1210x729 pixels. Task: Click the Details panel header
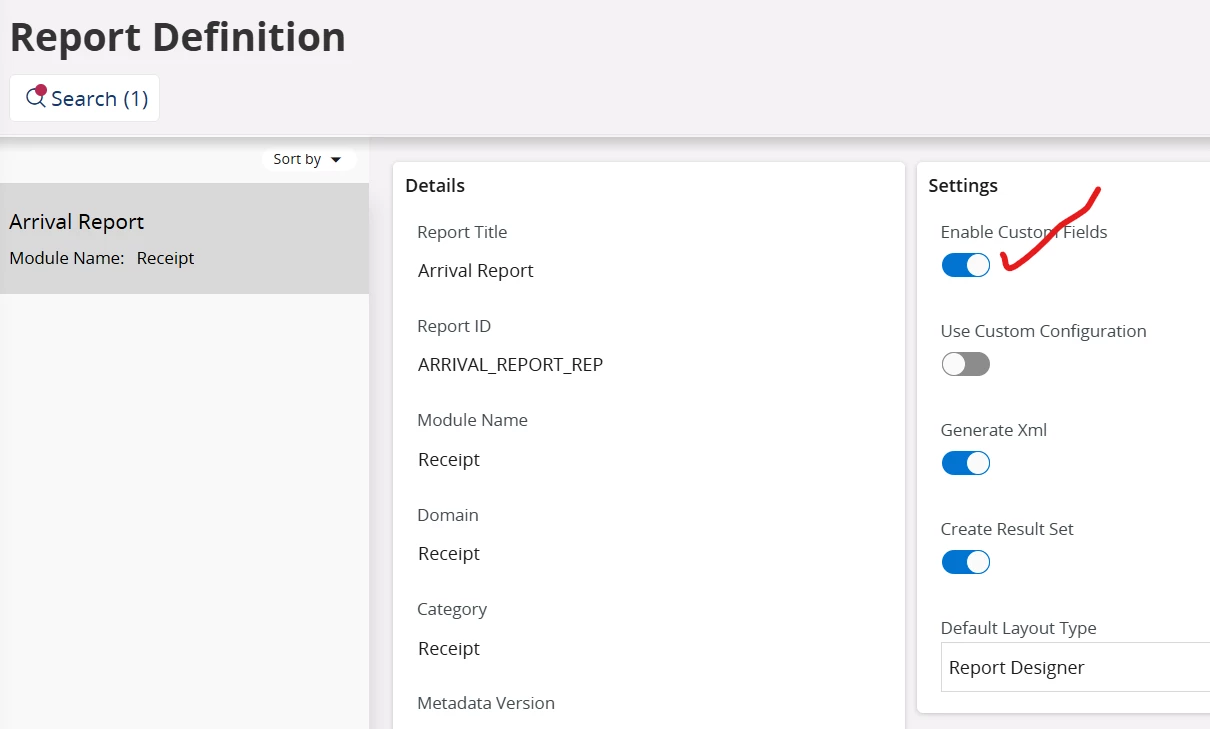tap(435, 185)
